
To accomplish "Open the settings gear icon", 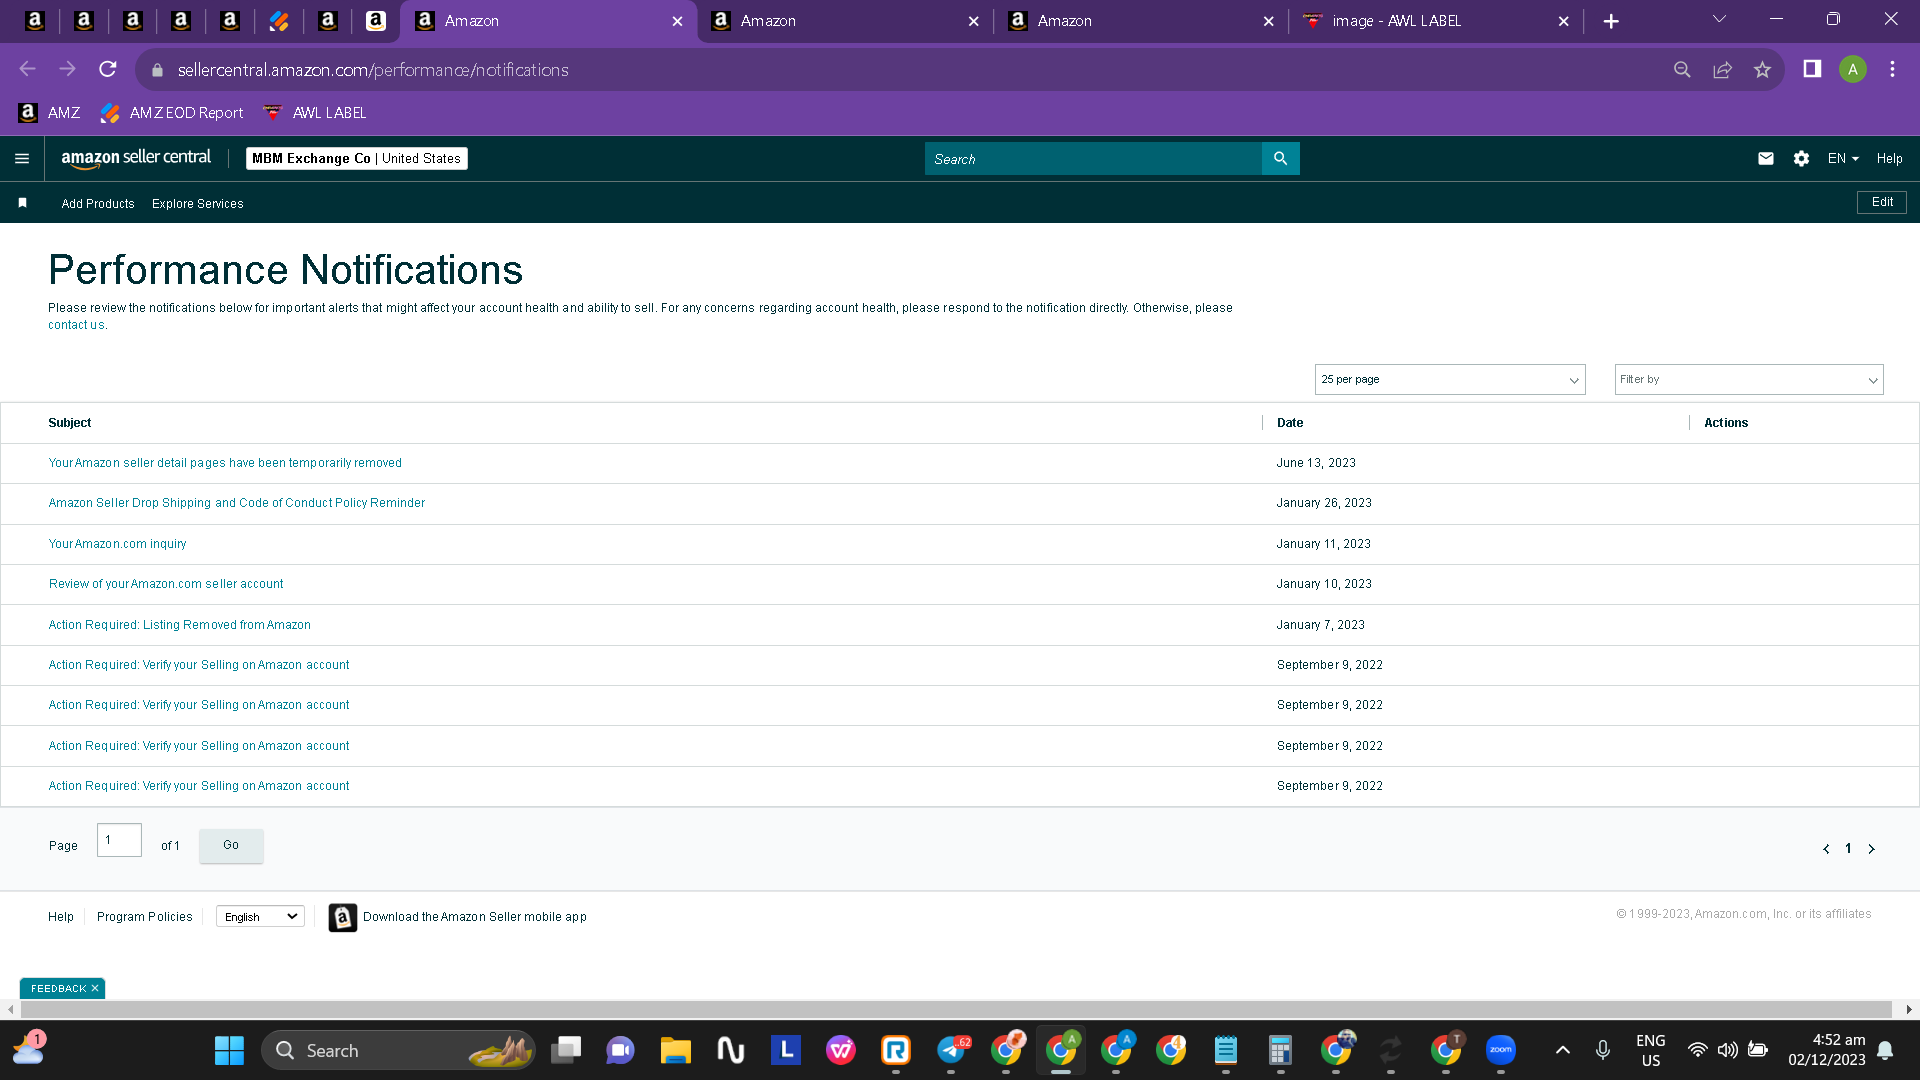I will [1801, 159].
